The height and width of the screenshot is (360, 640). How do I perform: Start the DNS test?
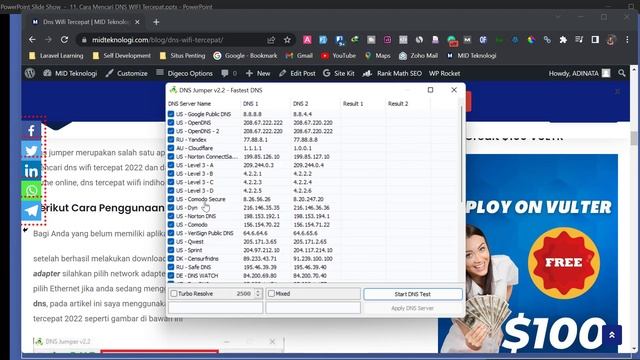(413, 294)
